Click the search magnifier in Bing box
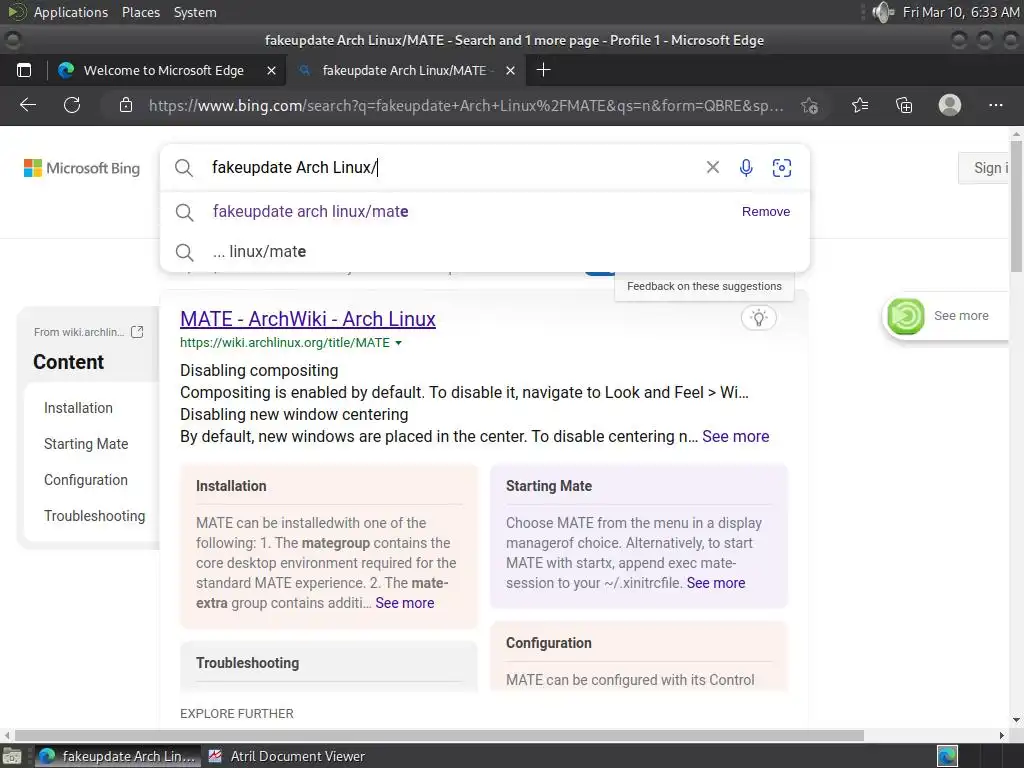The width and height of the screenshot is (1024, 768). point(184,168)
